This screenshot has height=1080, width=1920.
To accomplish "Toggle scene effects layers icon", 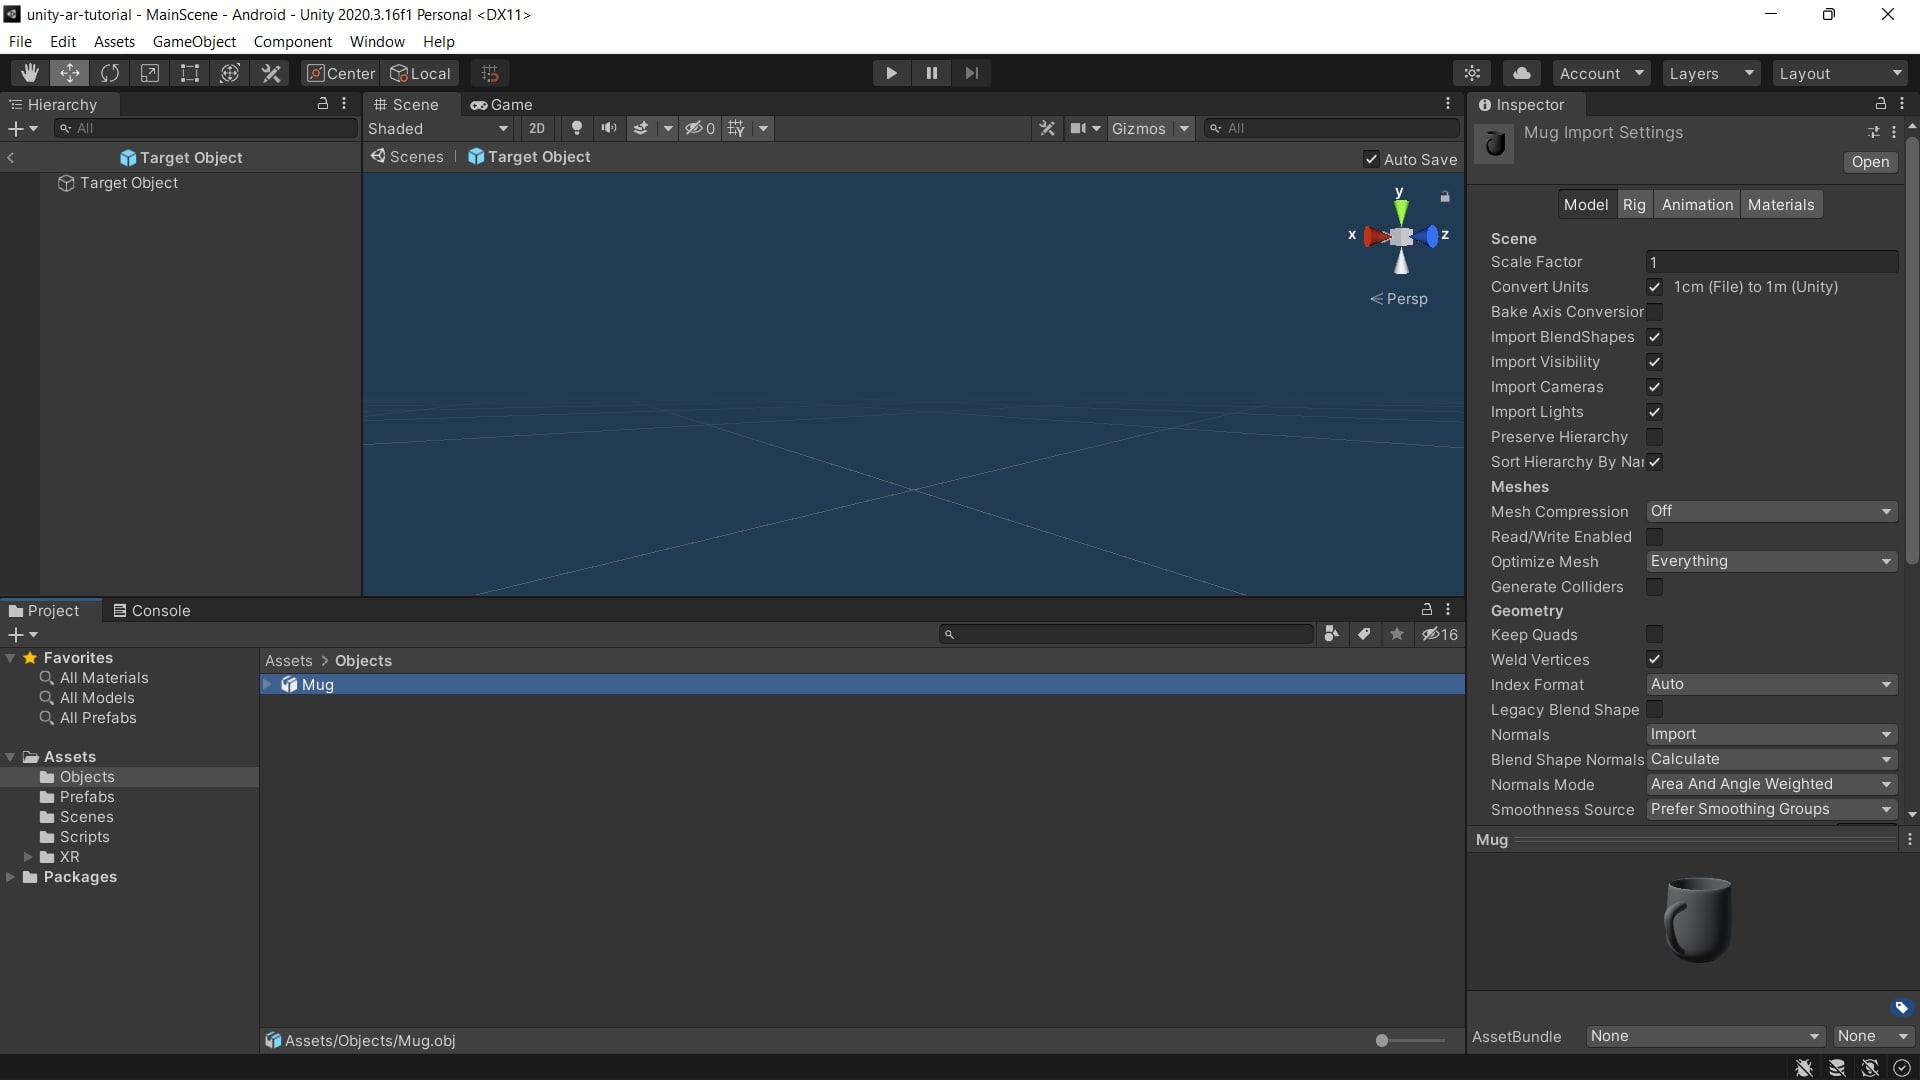I will pyautogui.click(x=641, y=128).
